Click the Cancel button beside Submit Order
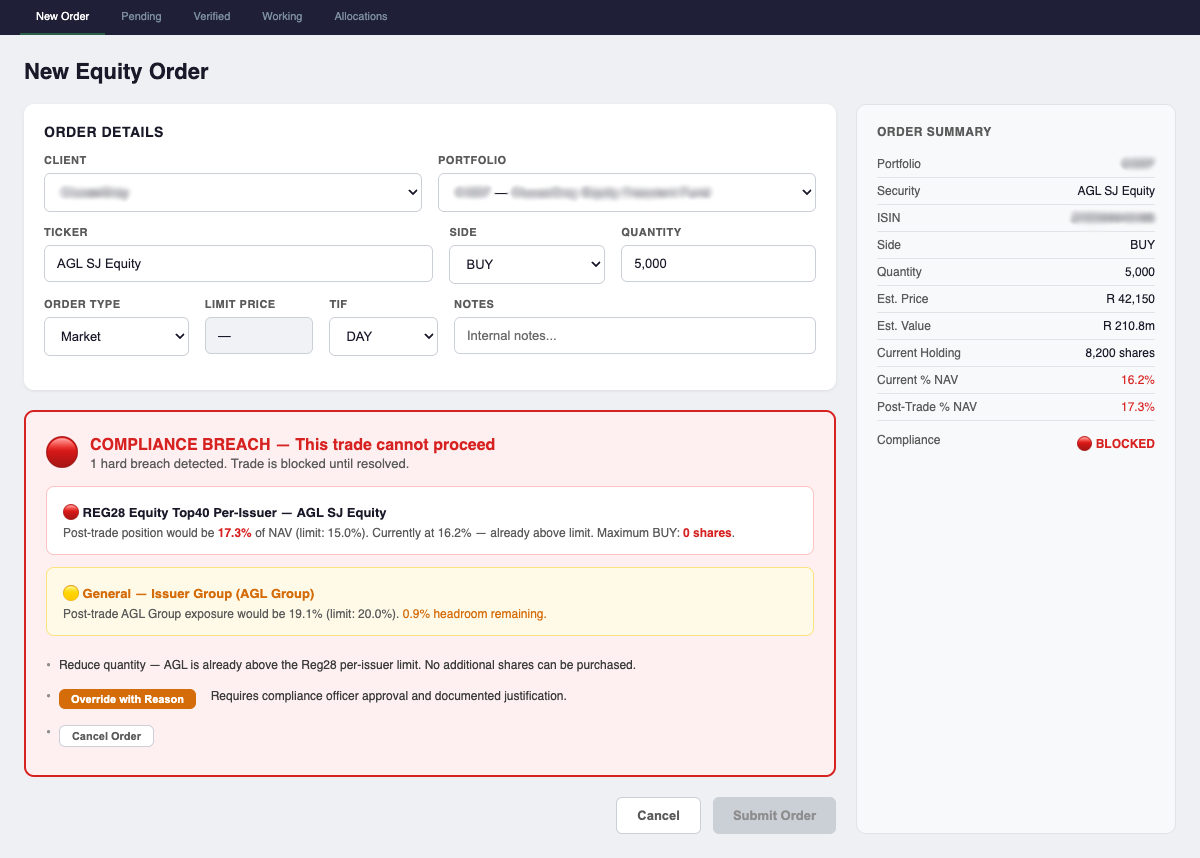1200x858 pixels. [x=658, y=815]
